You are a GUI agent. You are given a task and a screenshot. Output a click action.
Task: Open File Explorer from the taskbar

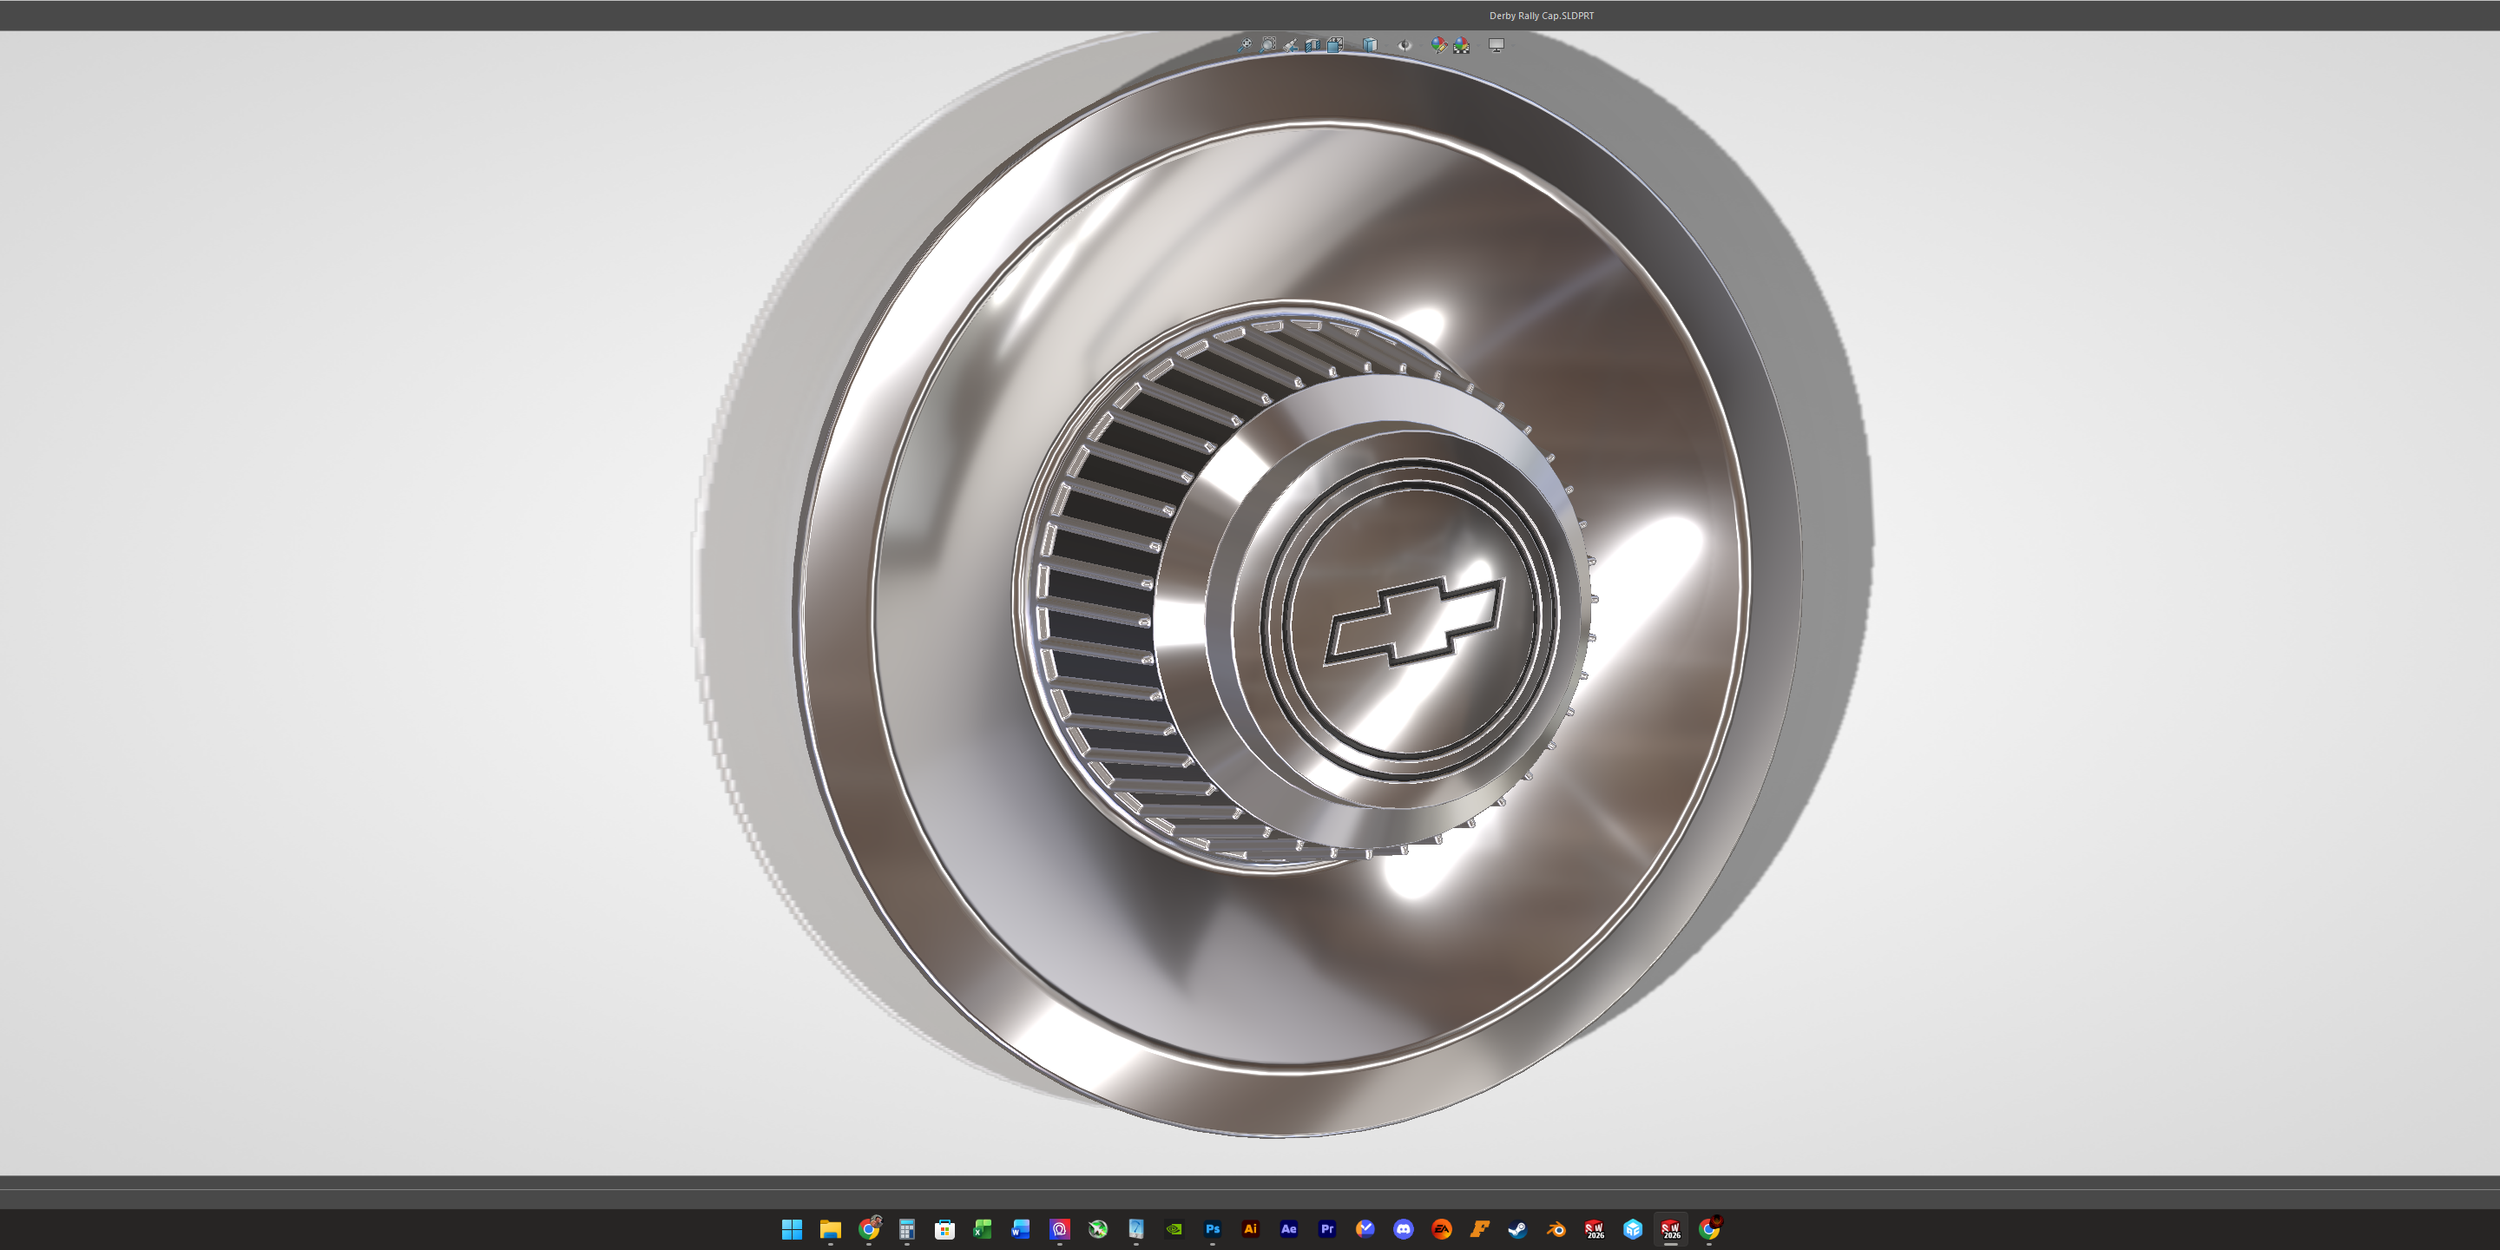coord(830,1229)
